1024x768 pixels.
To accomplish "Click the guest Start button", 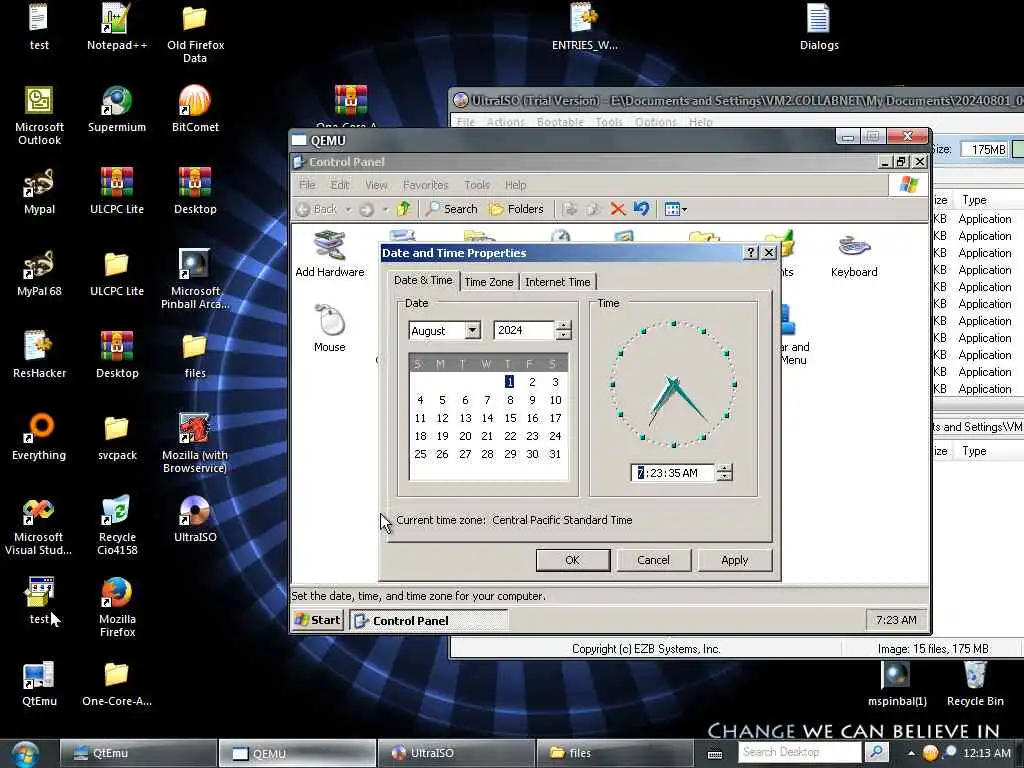I will 318,620.
